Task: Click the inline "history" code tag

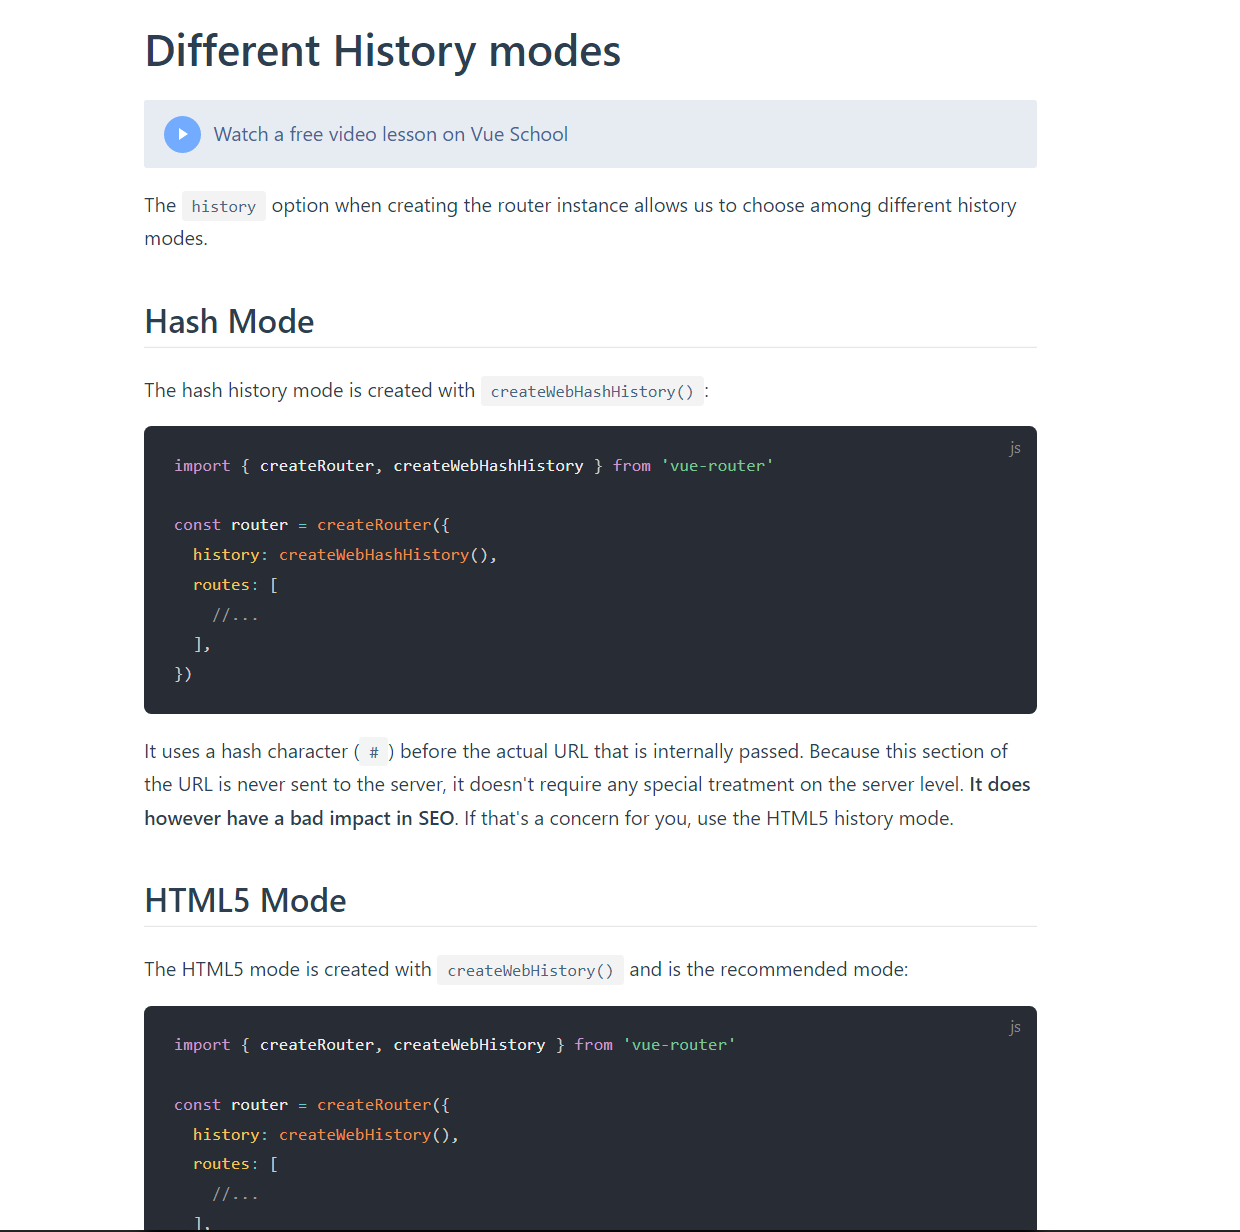Action: (x=223, y=206)
